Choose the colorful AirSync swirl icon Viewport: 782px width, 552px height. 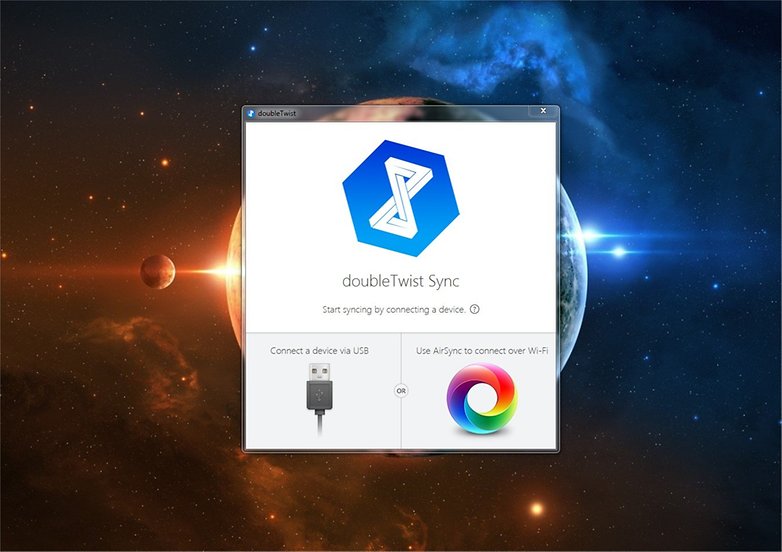coord(482,398)
